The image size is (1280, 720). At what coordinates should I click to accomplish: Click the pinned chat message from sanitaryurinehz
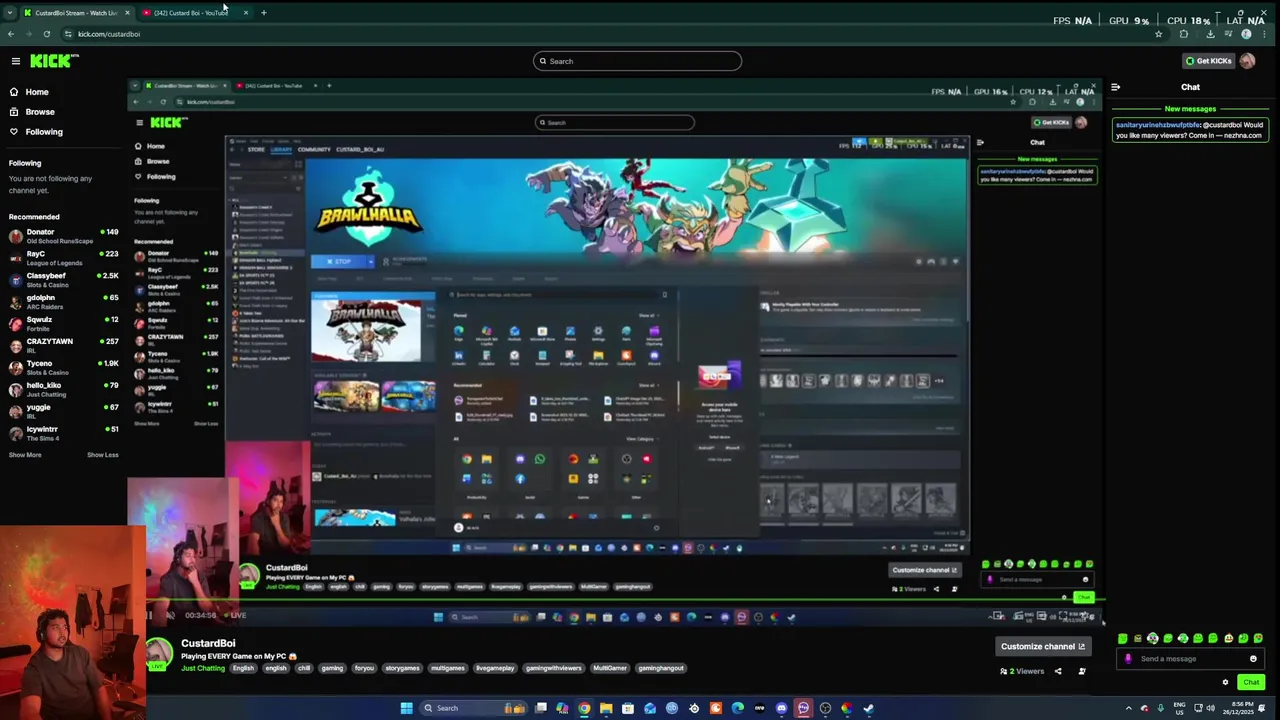pos(1190,130)
